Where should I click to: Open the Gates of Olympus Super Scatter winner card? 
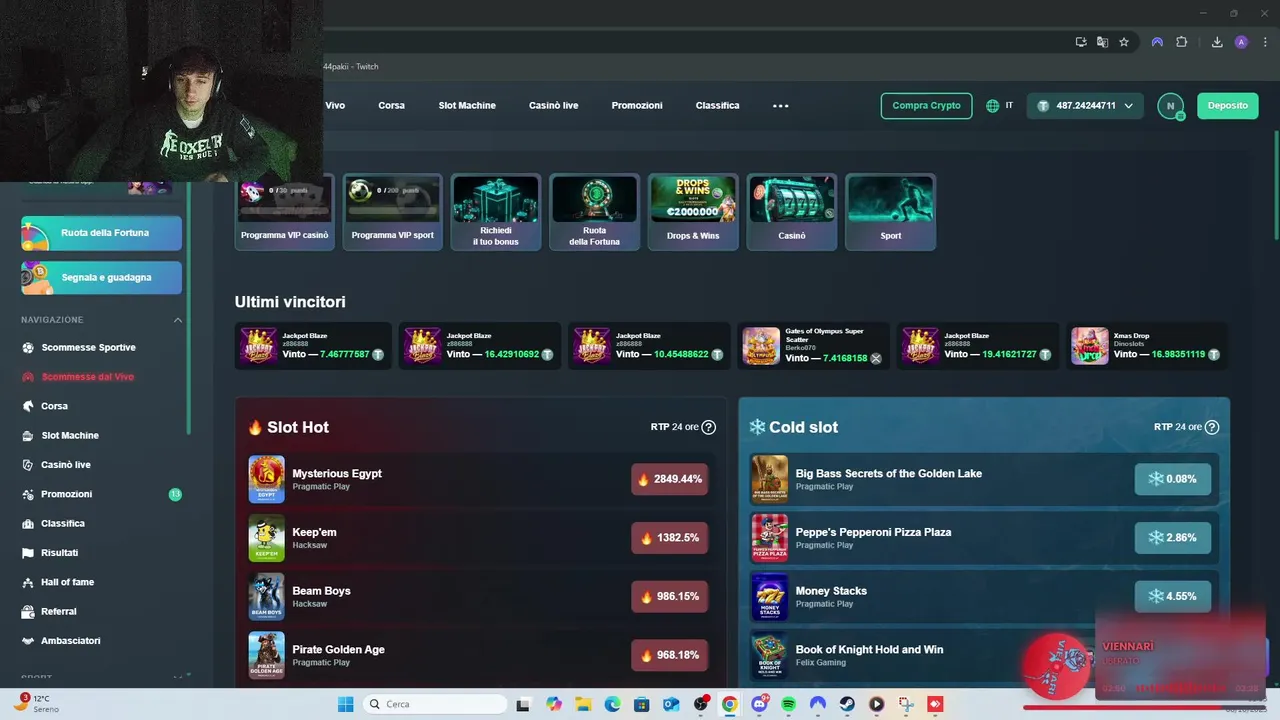click(813, 346)
